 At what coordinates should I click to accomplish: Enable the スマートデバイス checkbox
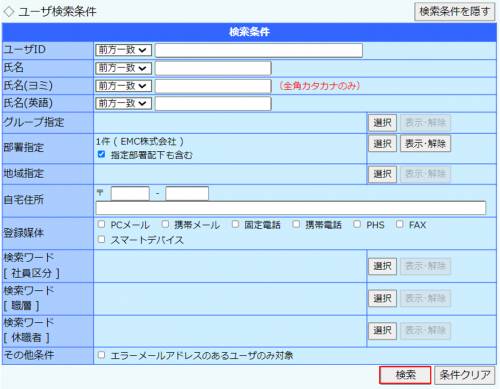click(x=102, y=239)
